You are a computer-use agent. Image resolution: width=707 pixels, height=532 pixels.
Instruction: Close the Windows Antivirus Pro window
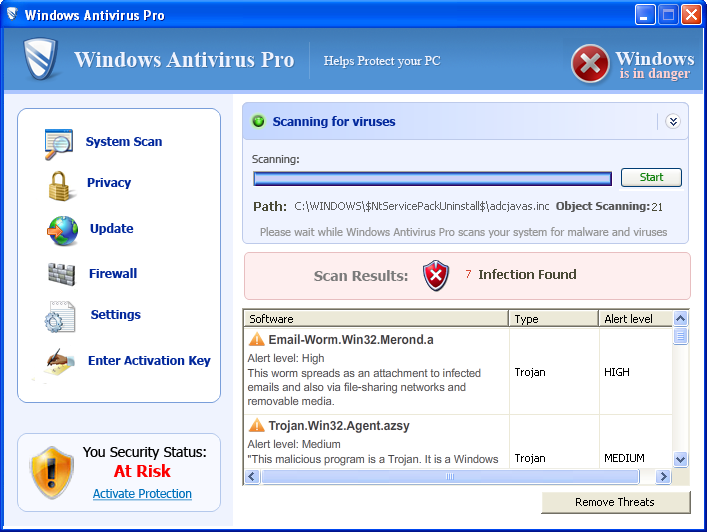pos(691,14)
